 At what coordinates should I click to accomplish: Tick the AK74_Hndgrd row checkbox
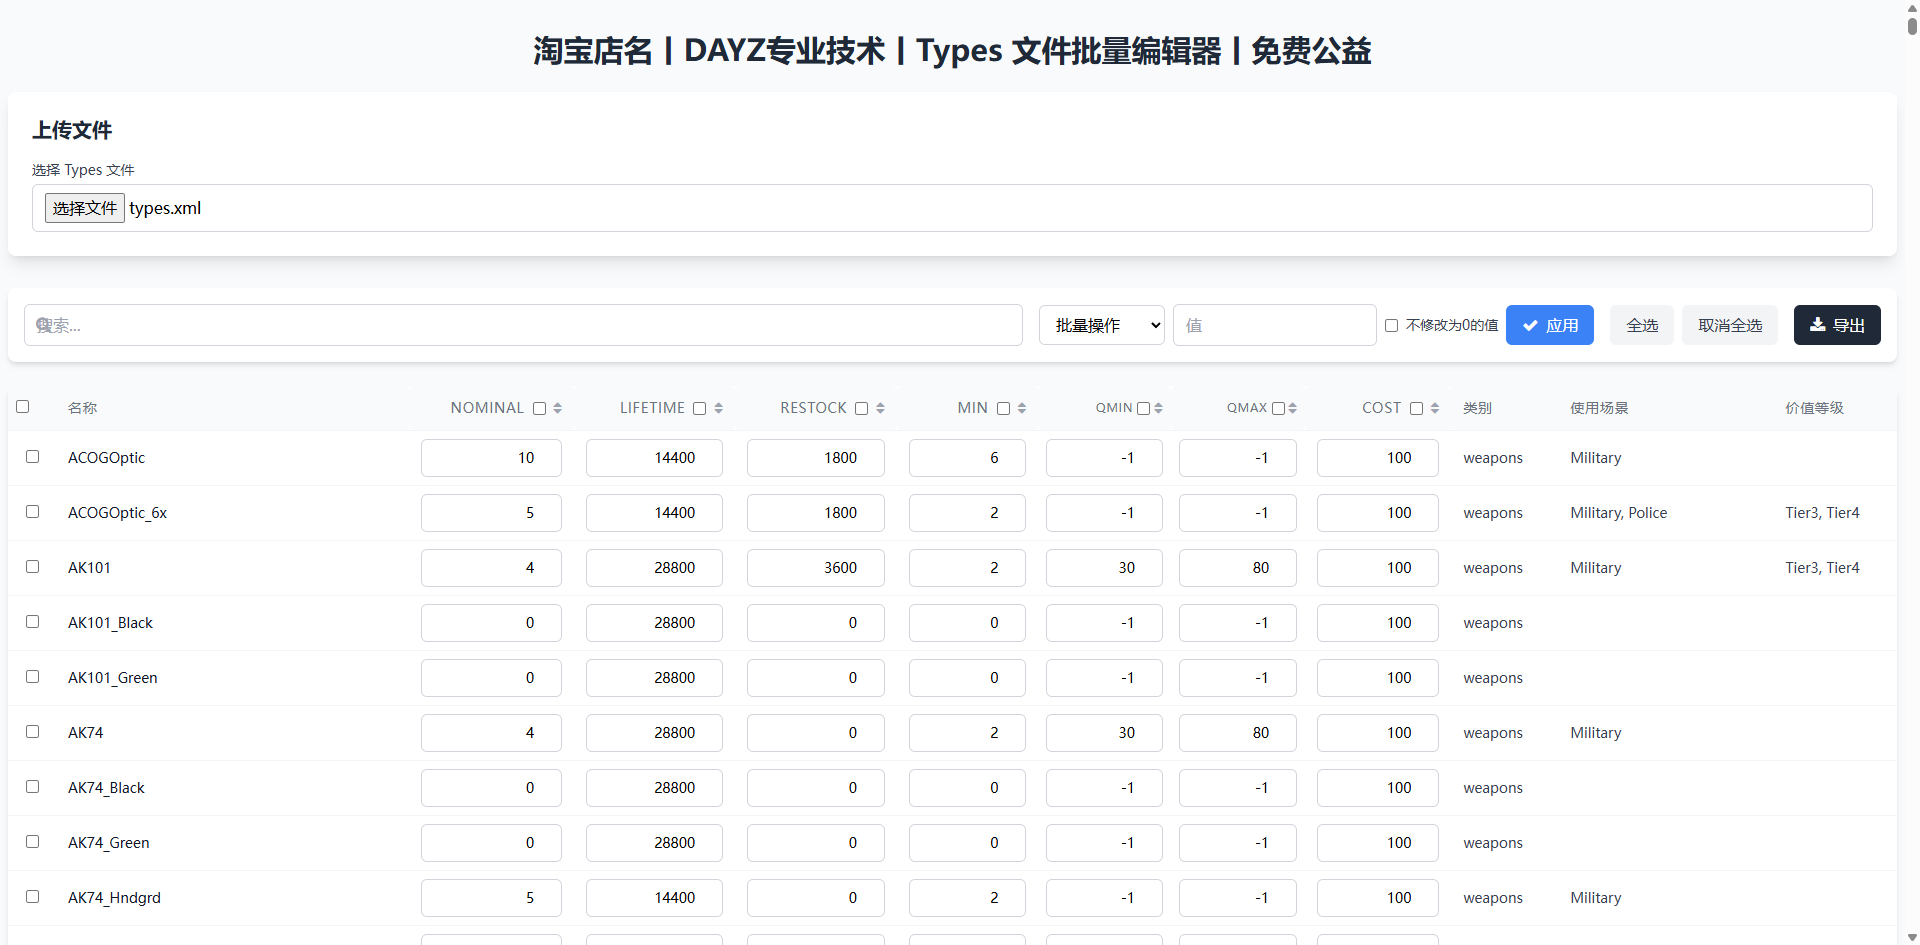coord(33,897)
